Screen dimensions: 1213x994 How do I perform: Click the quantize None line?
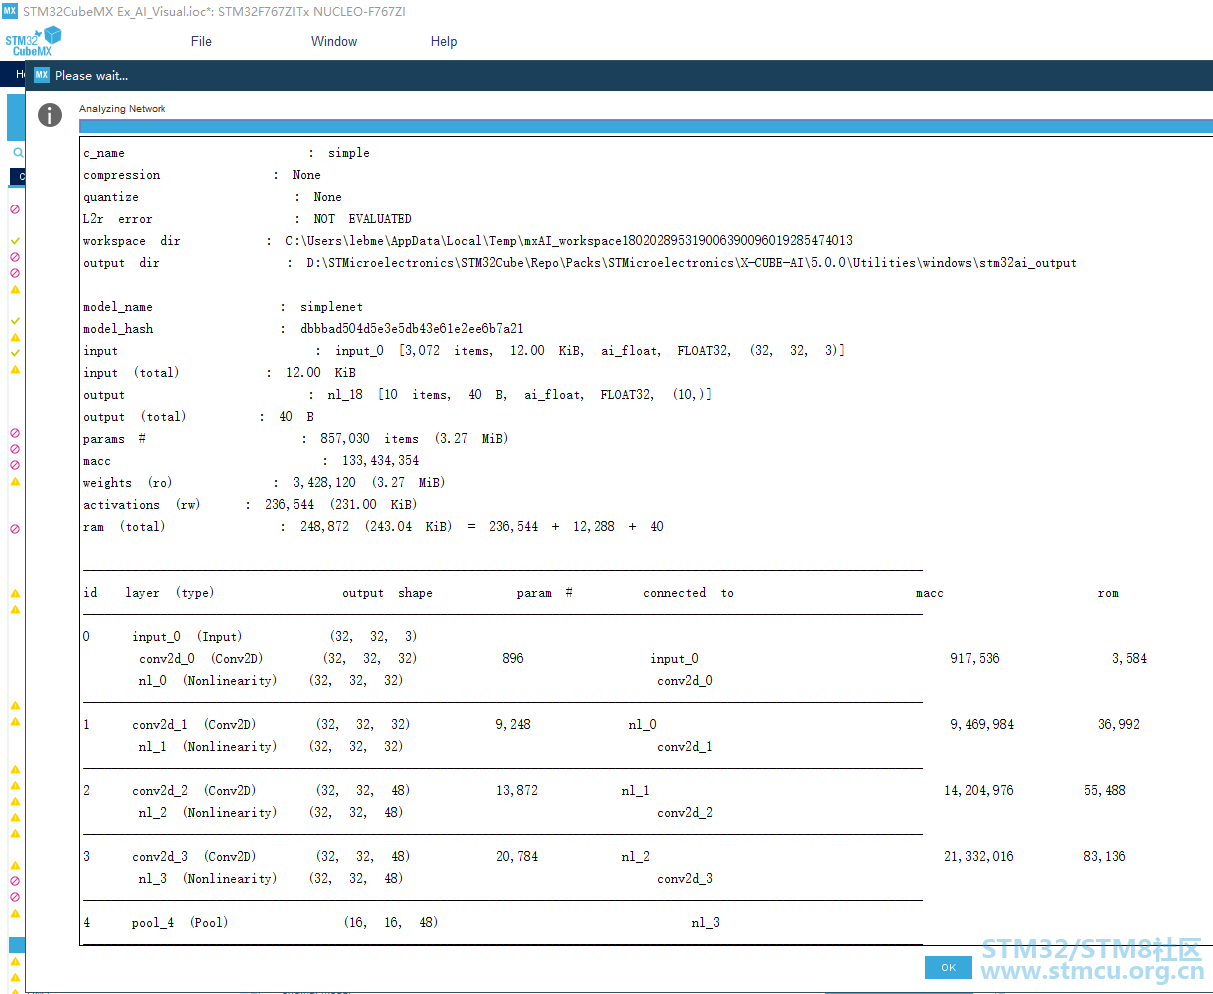click(212, 197)
